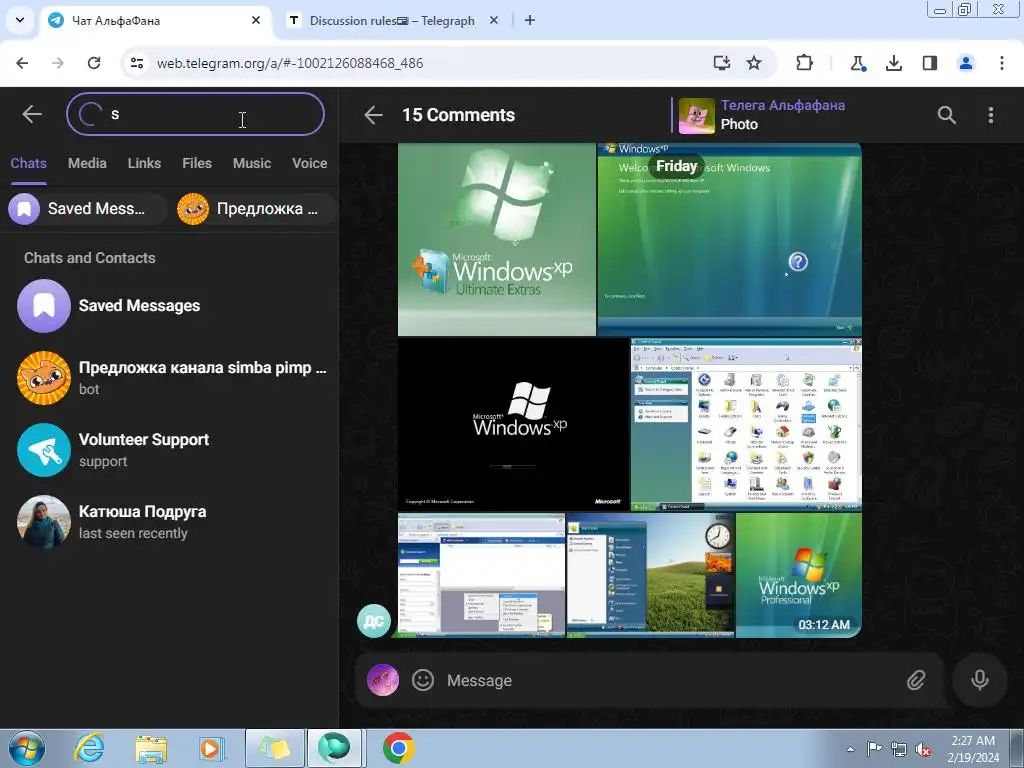1024x768 pixels.
Task: Open Предложка канала simba pimp bot chat
Action: click(x=170, y=377)
